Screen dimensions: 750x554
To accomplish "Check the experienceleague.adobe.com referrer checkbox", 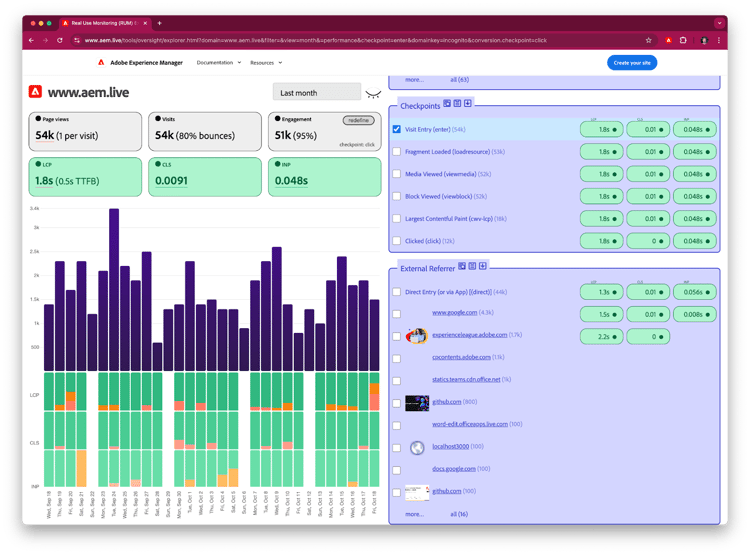I will 397,336.
